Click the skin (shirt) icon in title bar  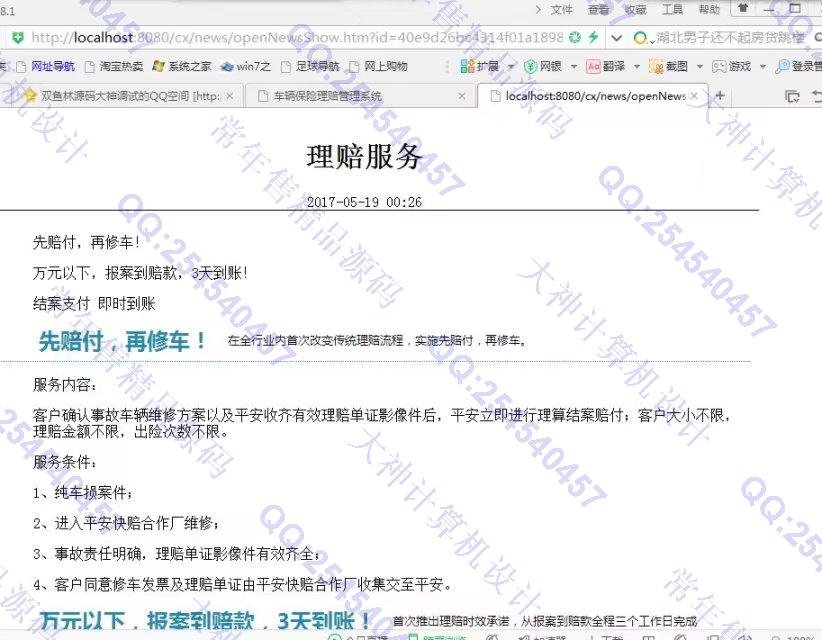tap(743, 8)
